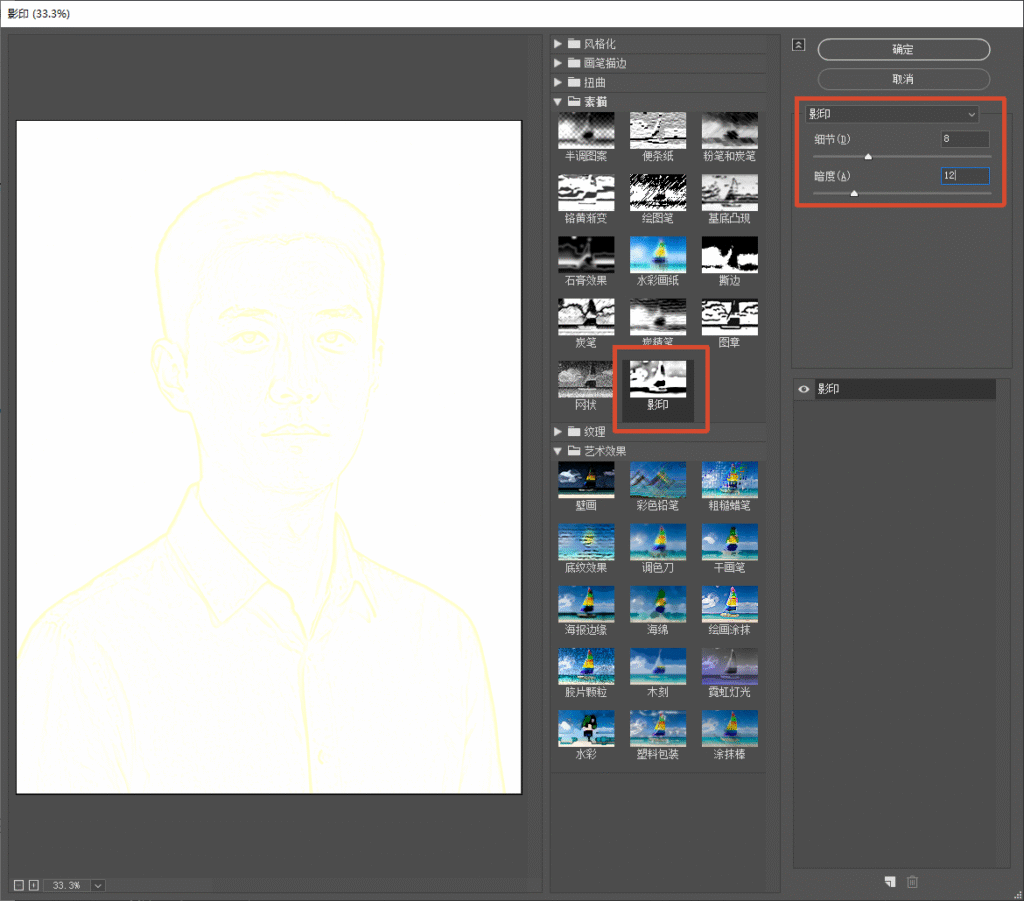Expand the 风格化 filter folder
This screenshot has width=1024, height=901.
coord(558,44)
